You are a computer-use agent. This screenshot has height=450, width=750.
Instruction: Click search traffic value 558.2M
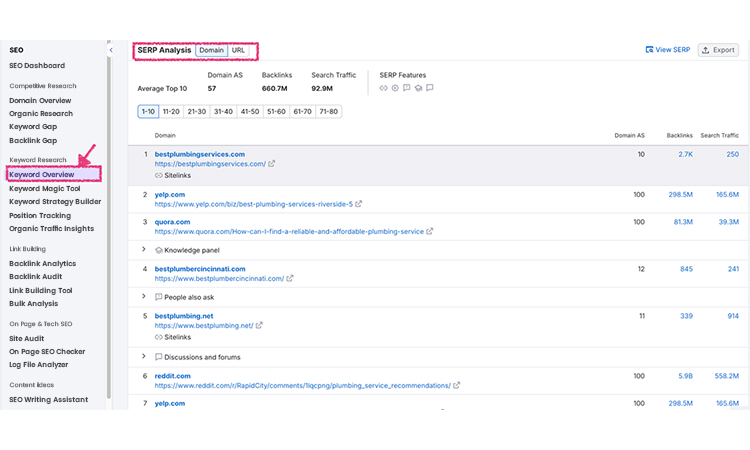tap(727, 376)
